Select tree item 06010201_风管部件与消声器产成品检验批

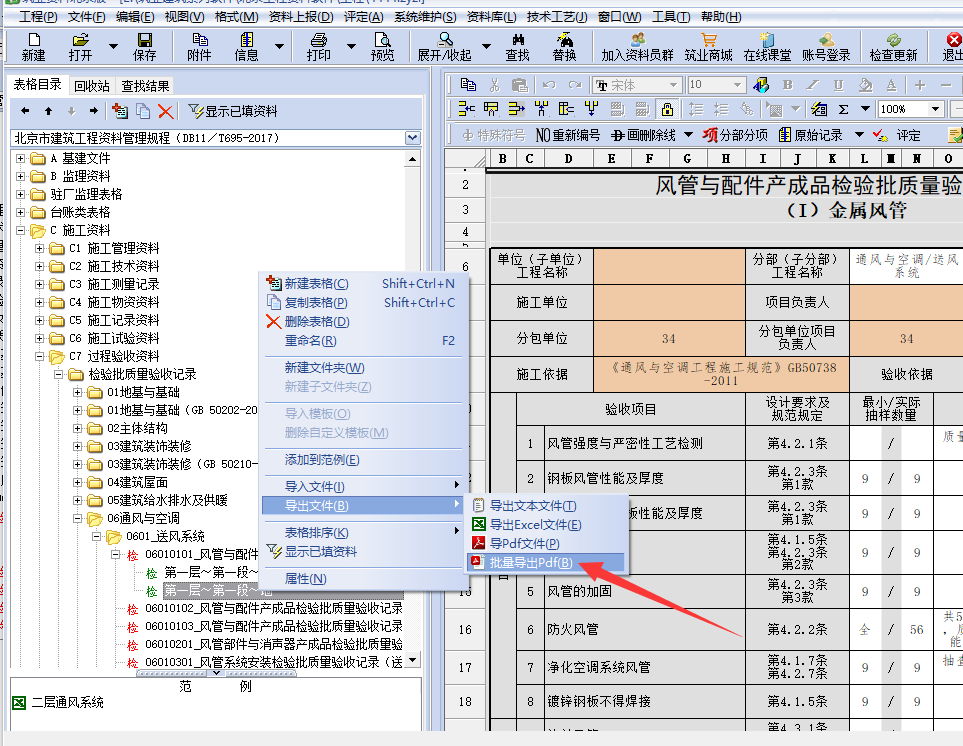[274, 645]
